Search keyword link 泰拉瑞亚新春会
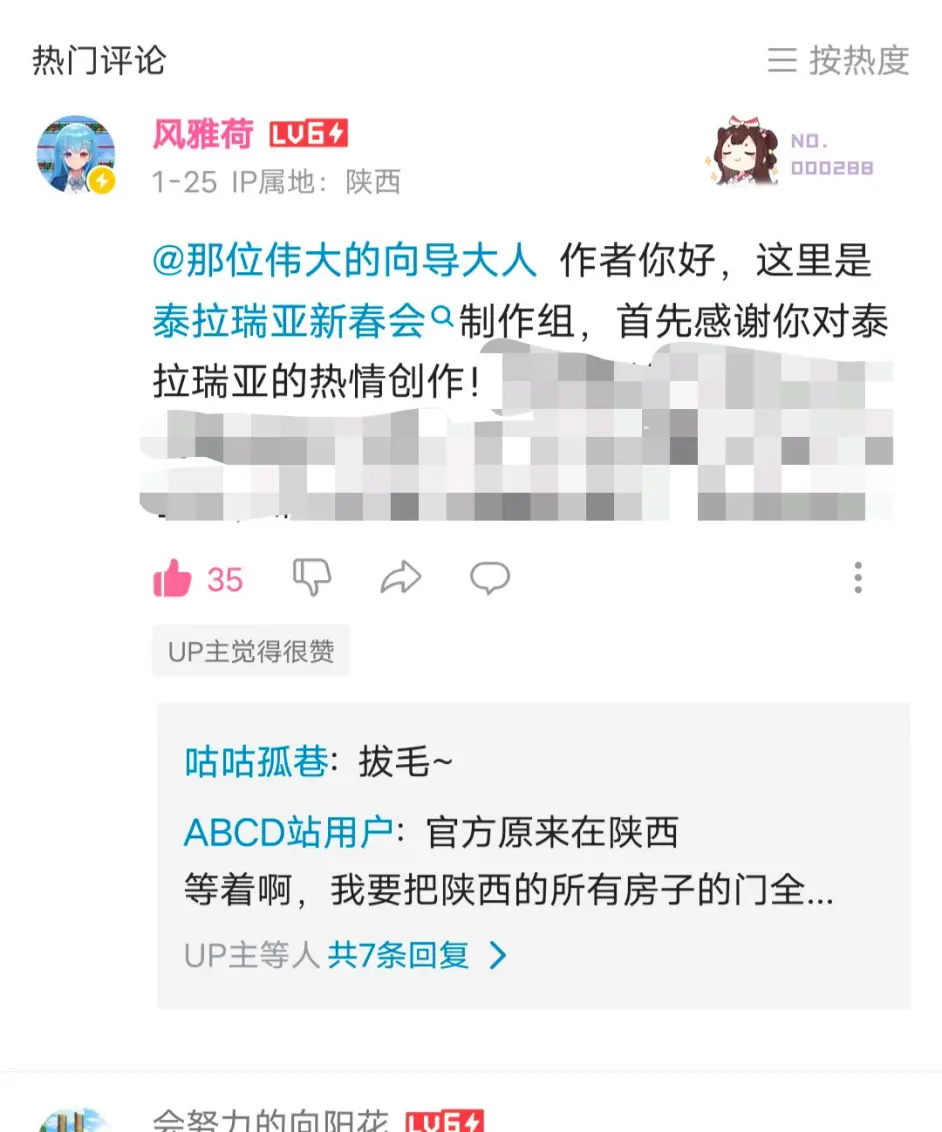The height and width of the screenshot is (1132, 942). [289, 321]
